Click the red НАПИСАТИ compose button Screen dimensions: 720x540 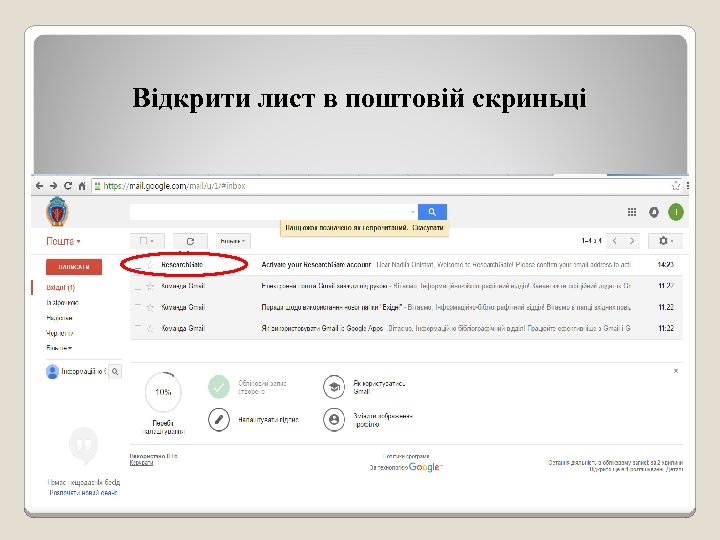[x=73, y=267]
